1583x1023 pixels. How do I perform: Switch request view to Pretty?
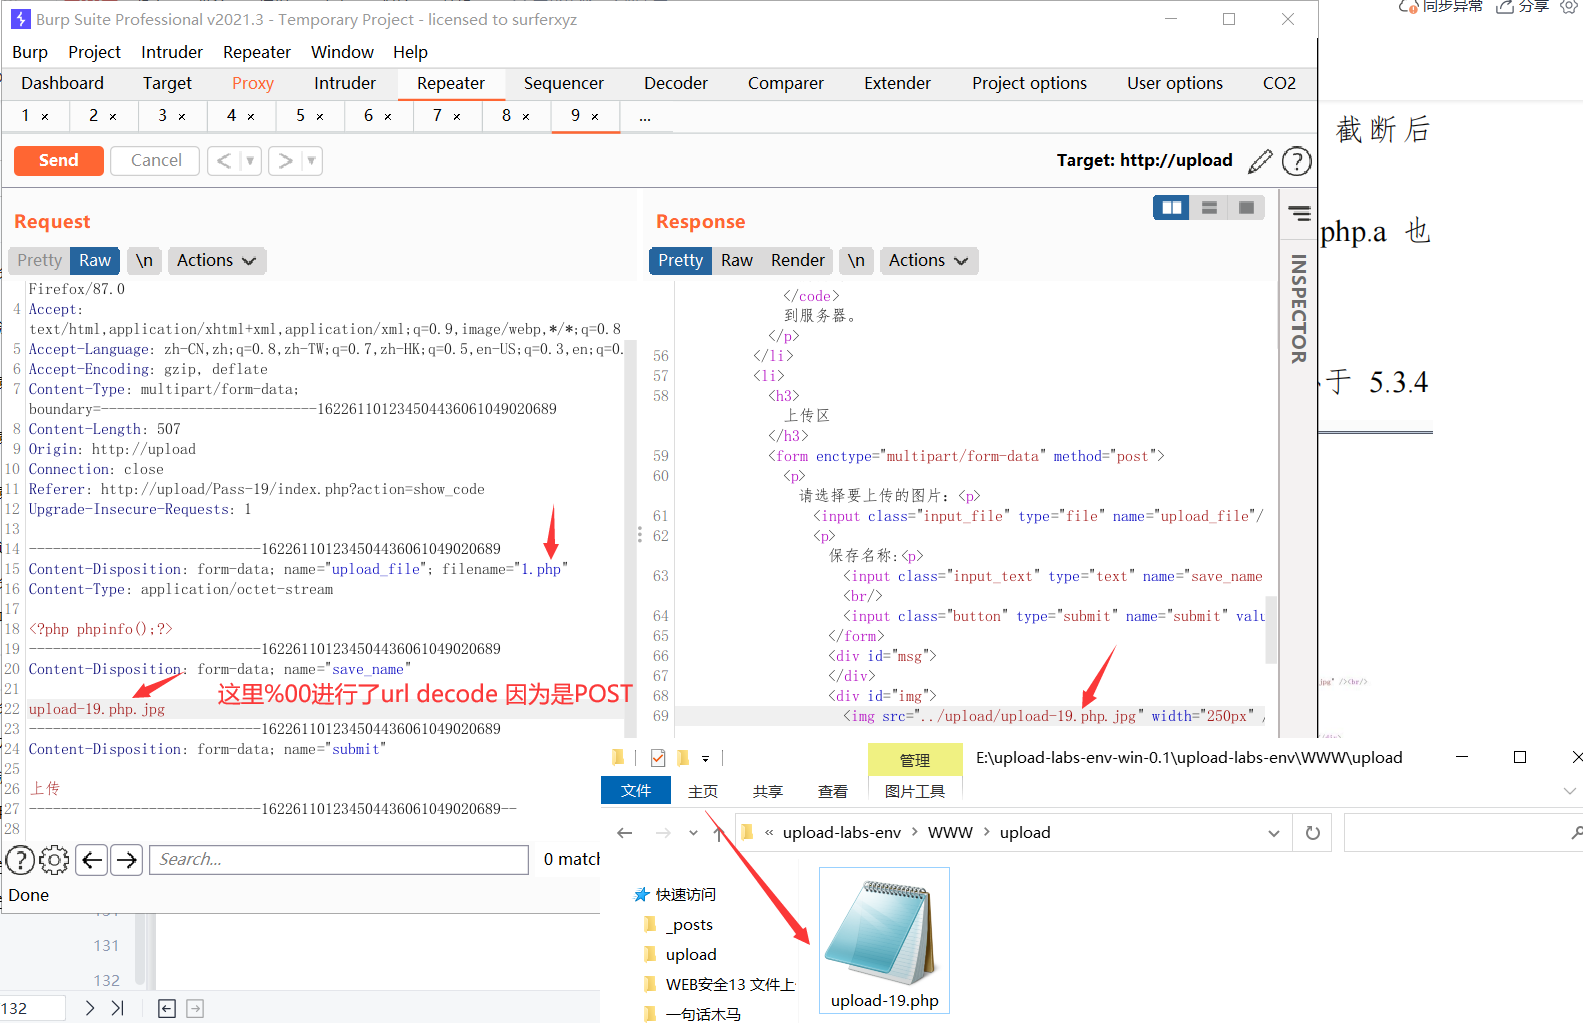point(39,260)
